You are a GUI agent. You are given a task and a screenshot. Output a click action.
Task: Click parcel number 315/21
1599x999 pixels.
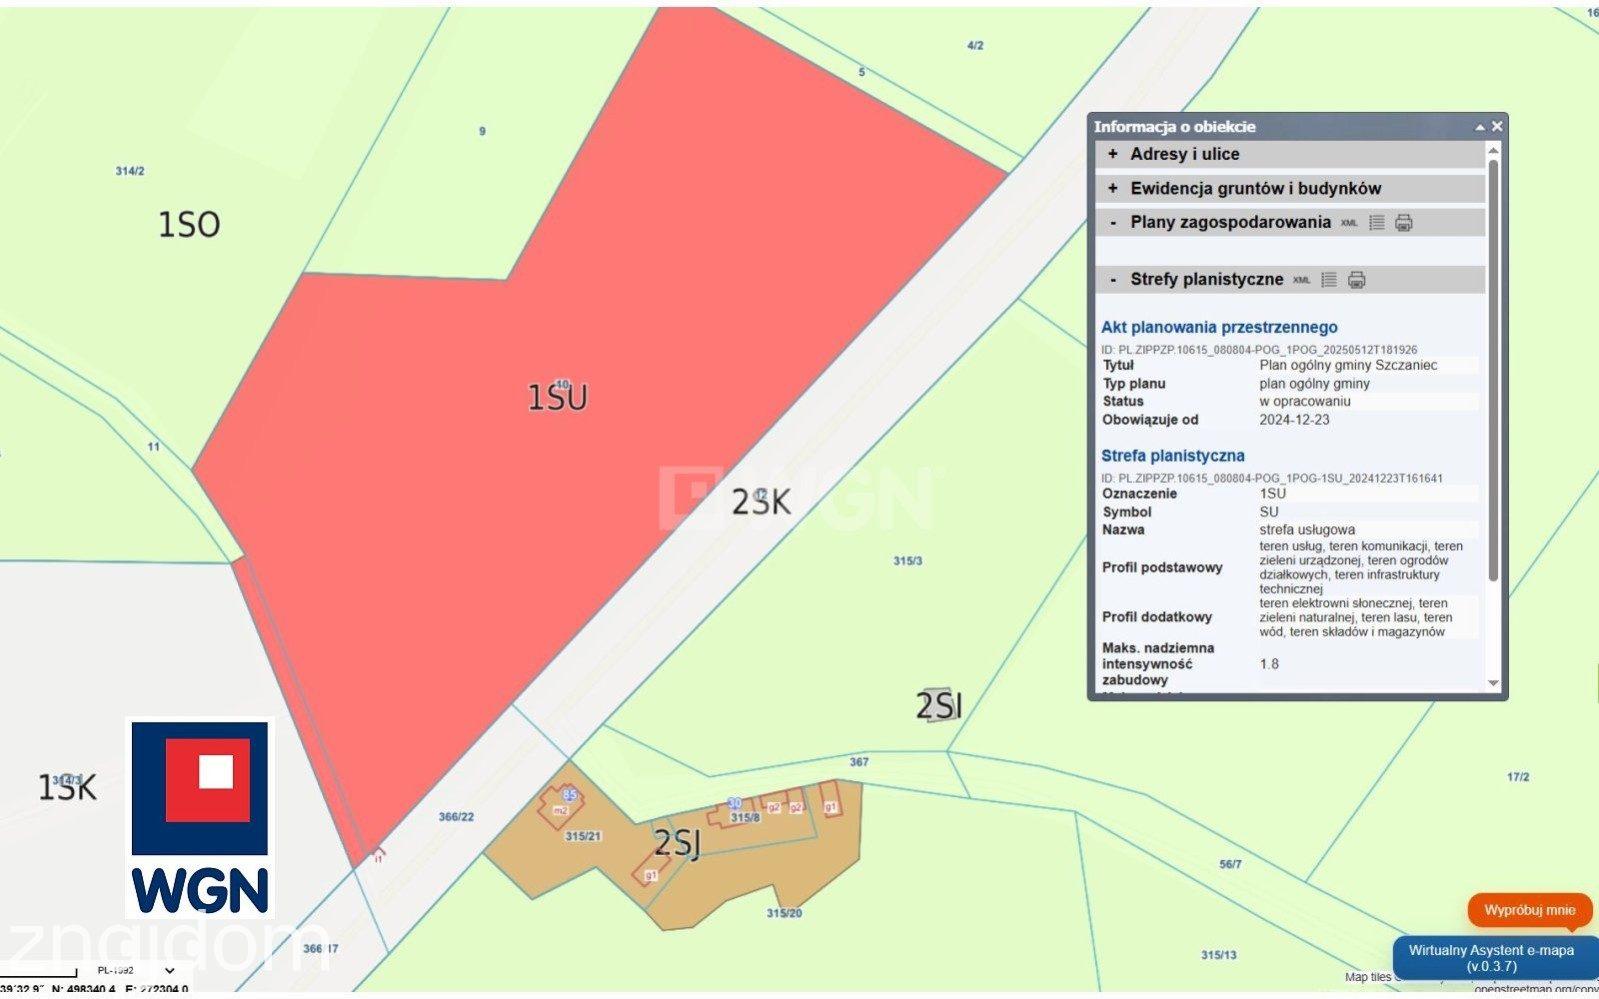click(x=583, y=836)
